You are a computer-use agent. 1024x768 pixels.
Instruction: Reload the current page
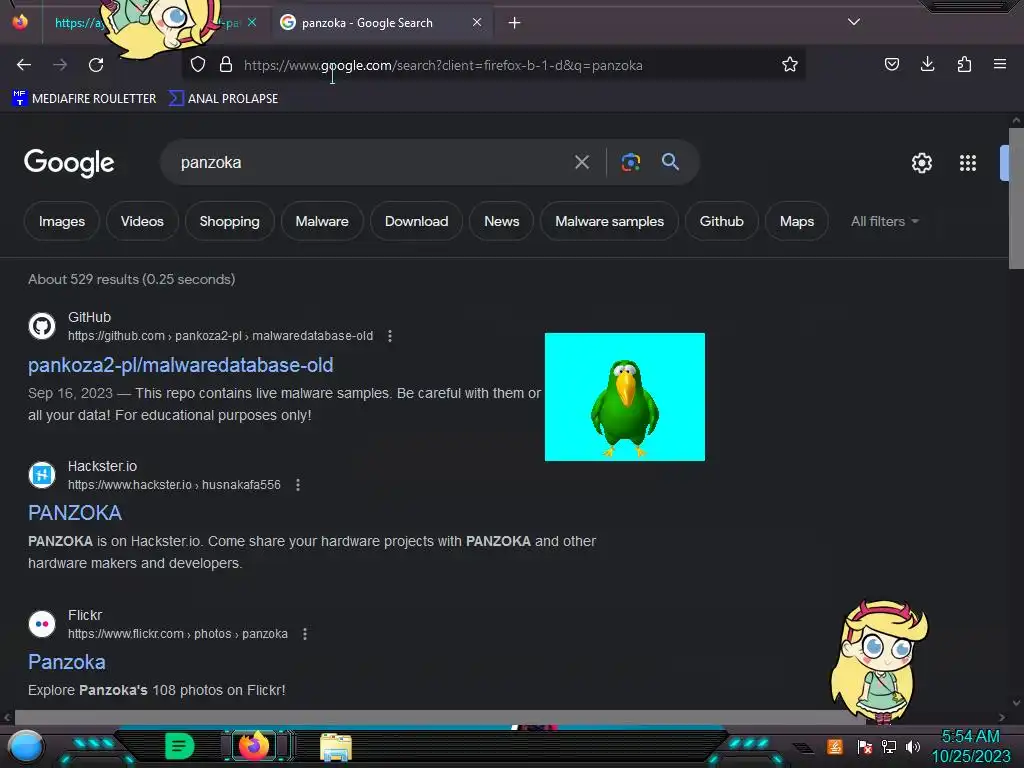(96, 65)
